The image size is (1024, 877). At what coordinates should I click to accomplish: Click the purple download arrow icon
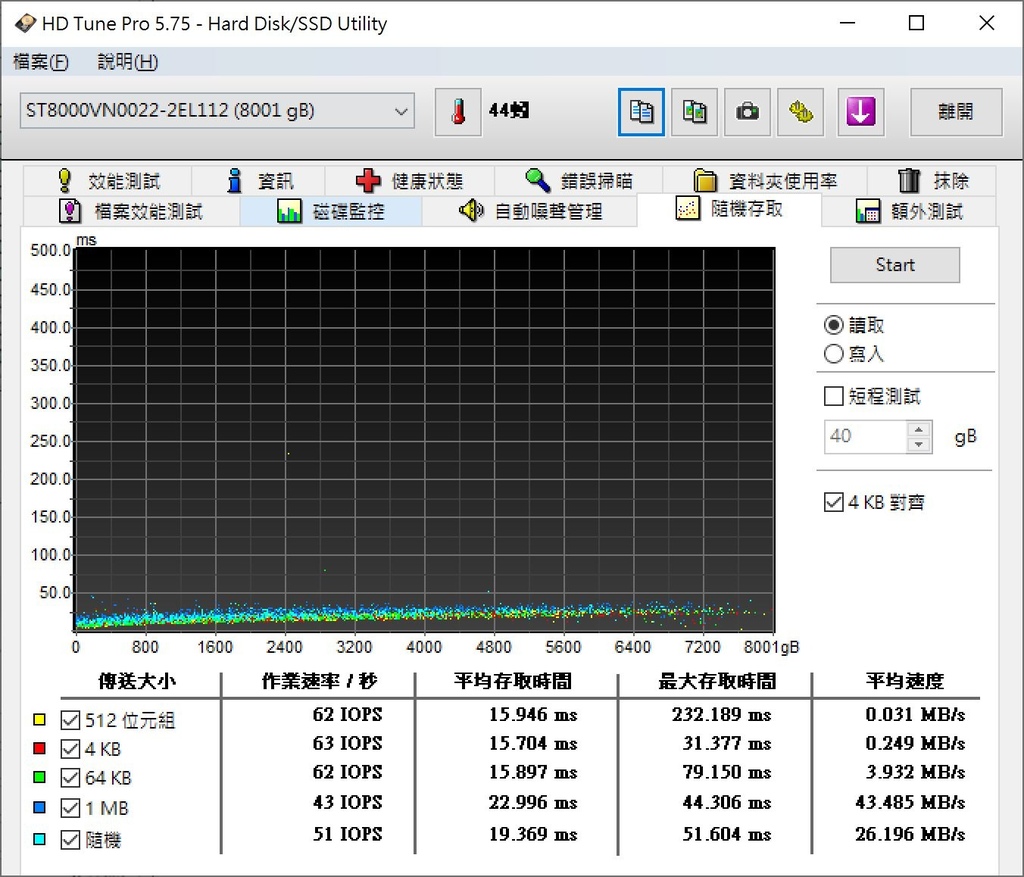pos(861,112)
